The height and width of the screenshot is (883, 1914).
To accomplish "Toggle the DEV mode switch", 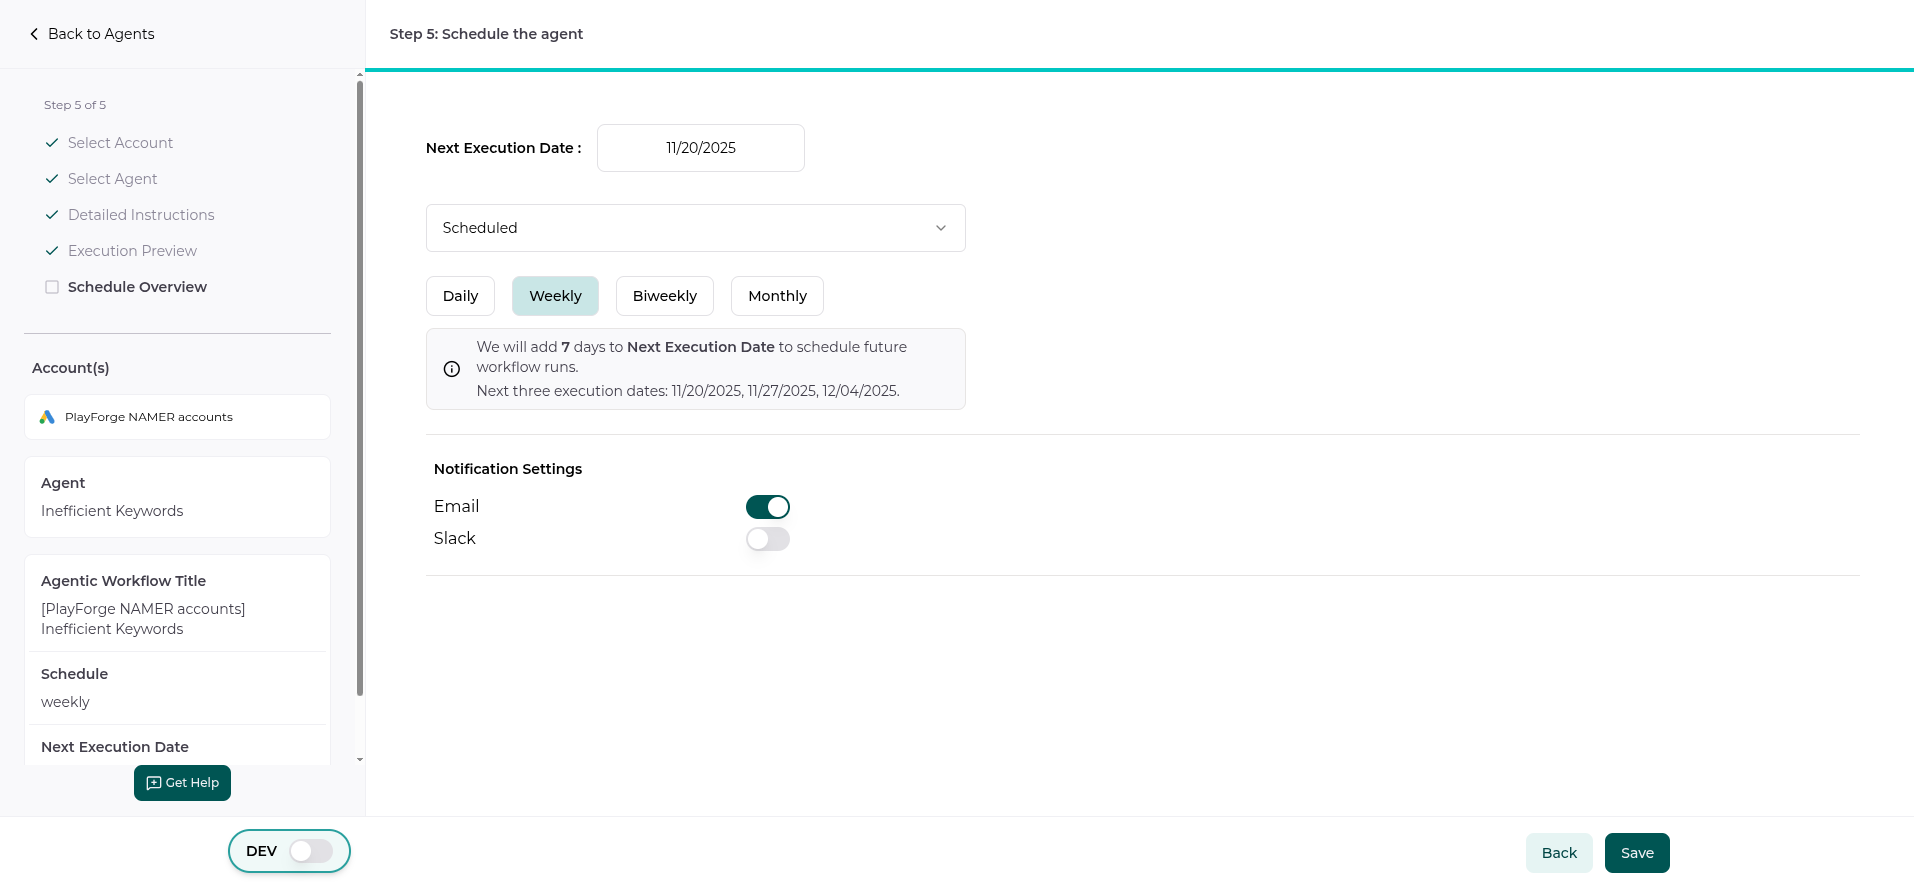I will coord(311,851).
